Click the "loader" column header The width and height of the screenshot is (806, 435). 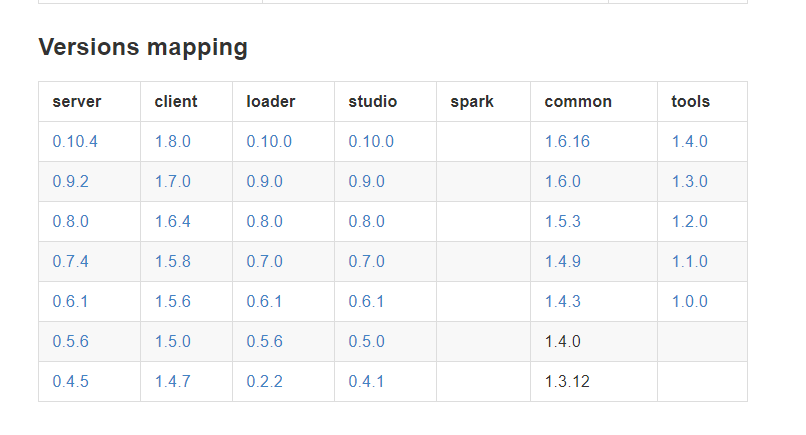point(271,102)
